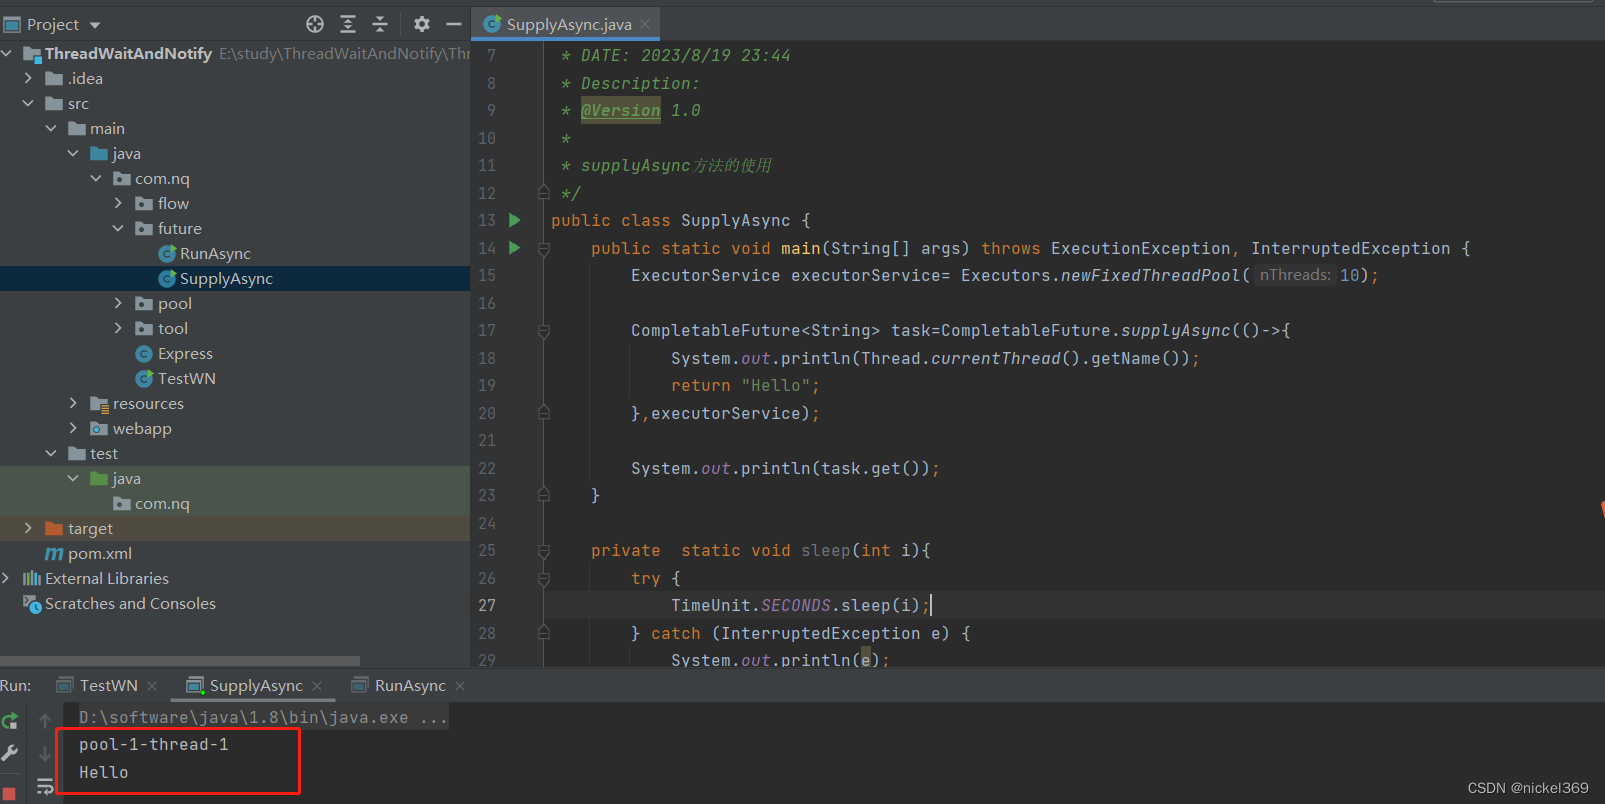Fold the try block at line 26
The width and height of the screenshot is (1605, 804).
tap(544, 578)
